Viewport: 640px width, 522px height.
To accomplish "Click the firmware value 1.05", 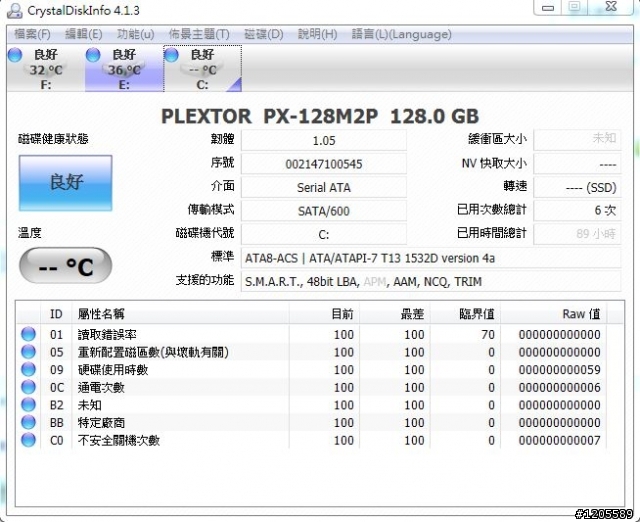I will pyautogui.click(x=324, y=140).
